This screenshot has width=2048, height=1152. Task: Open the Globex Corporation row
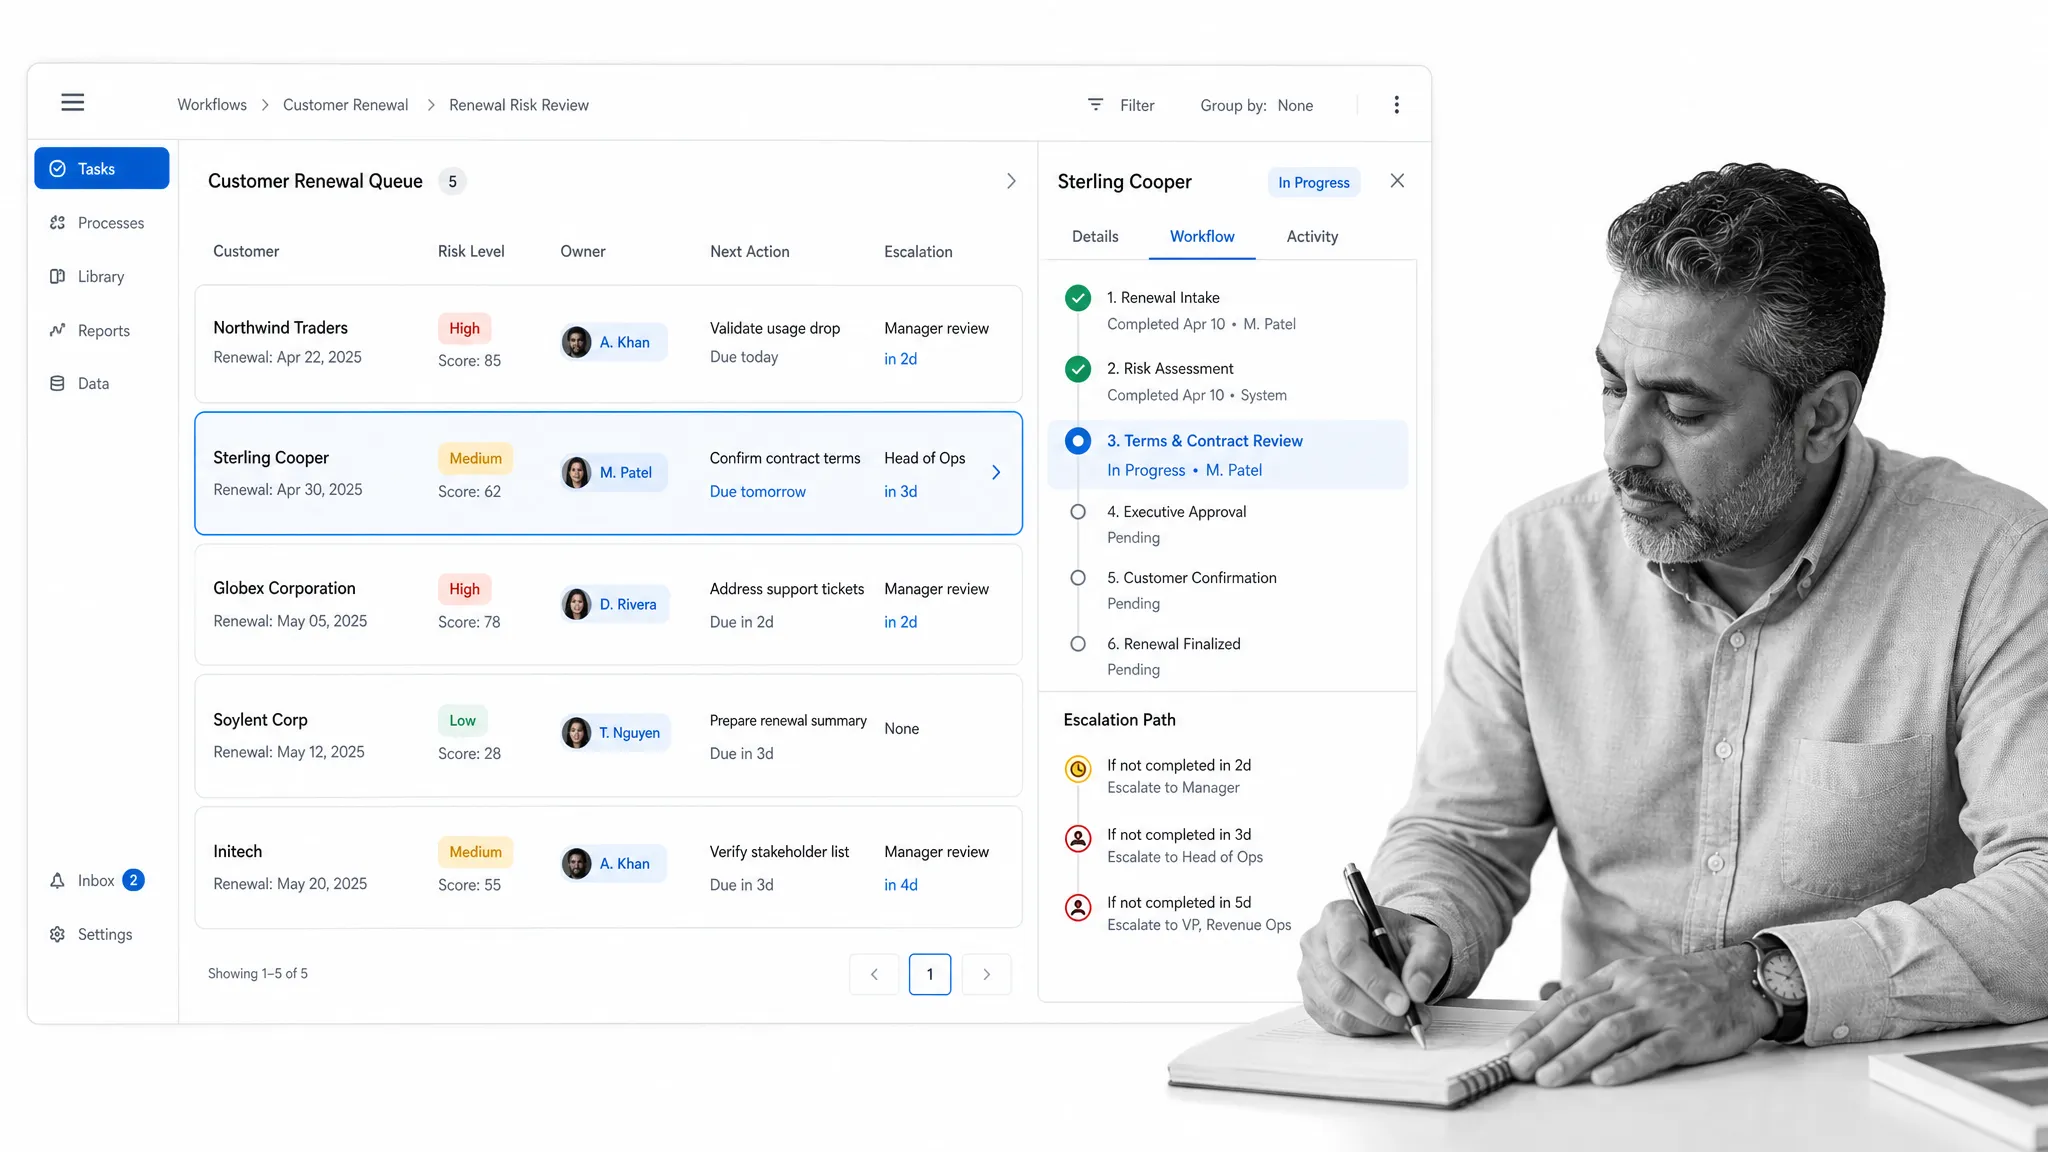point(608,605)
